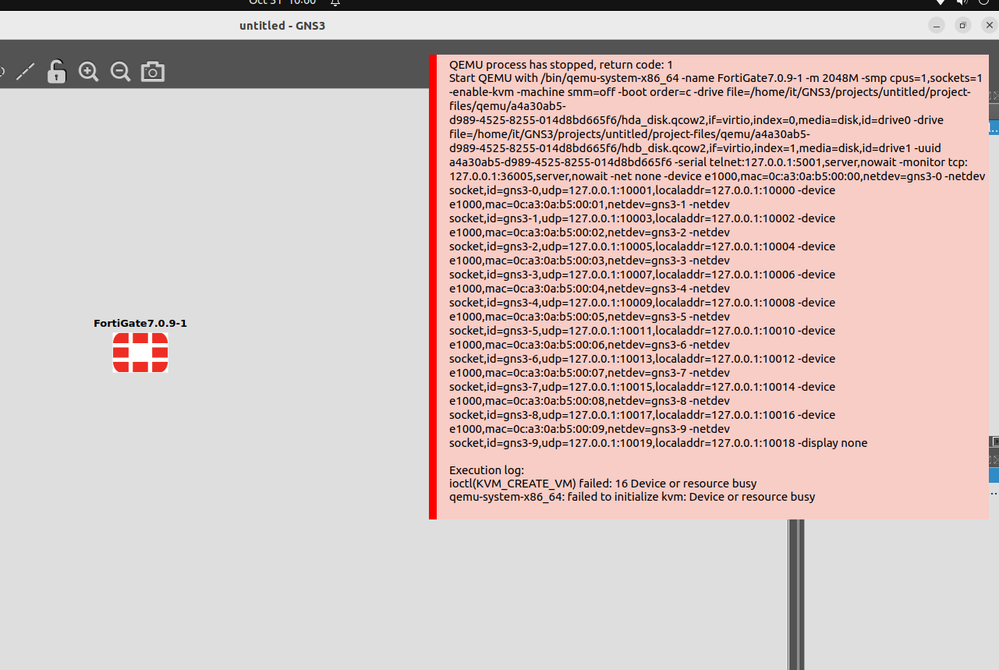Click the 'Execution log:' heading in error popup
This screenshot has width=999, height=670.
coord(487,470)
